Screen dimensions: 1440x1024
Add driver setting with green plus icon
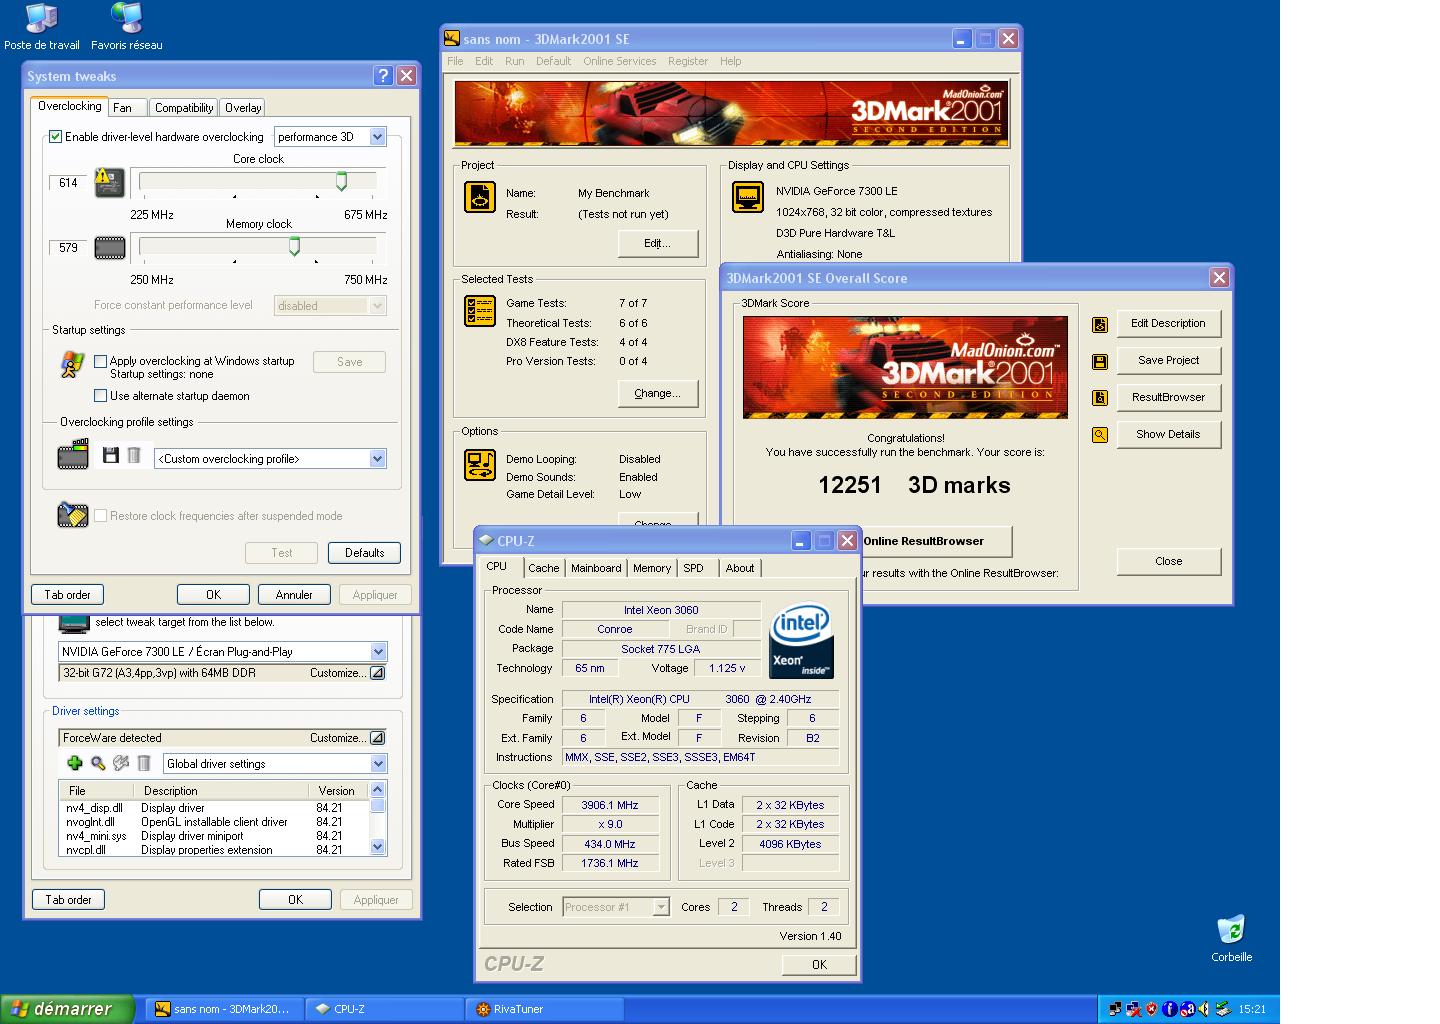tap(75, 763)
